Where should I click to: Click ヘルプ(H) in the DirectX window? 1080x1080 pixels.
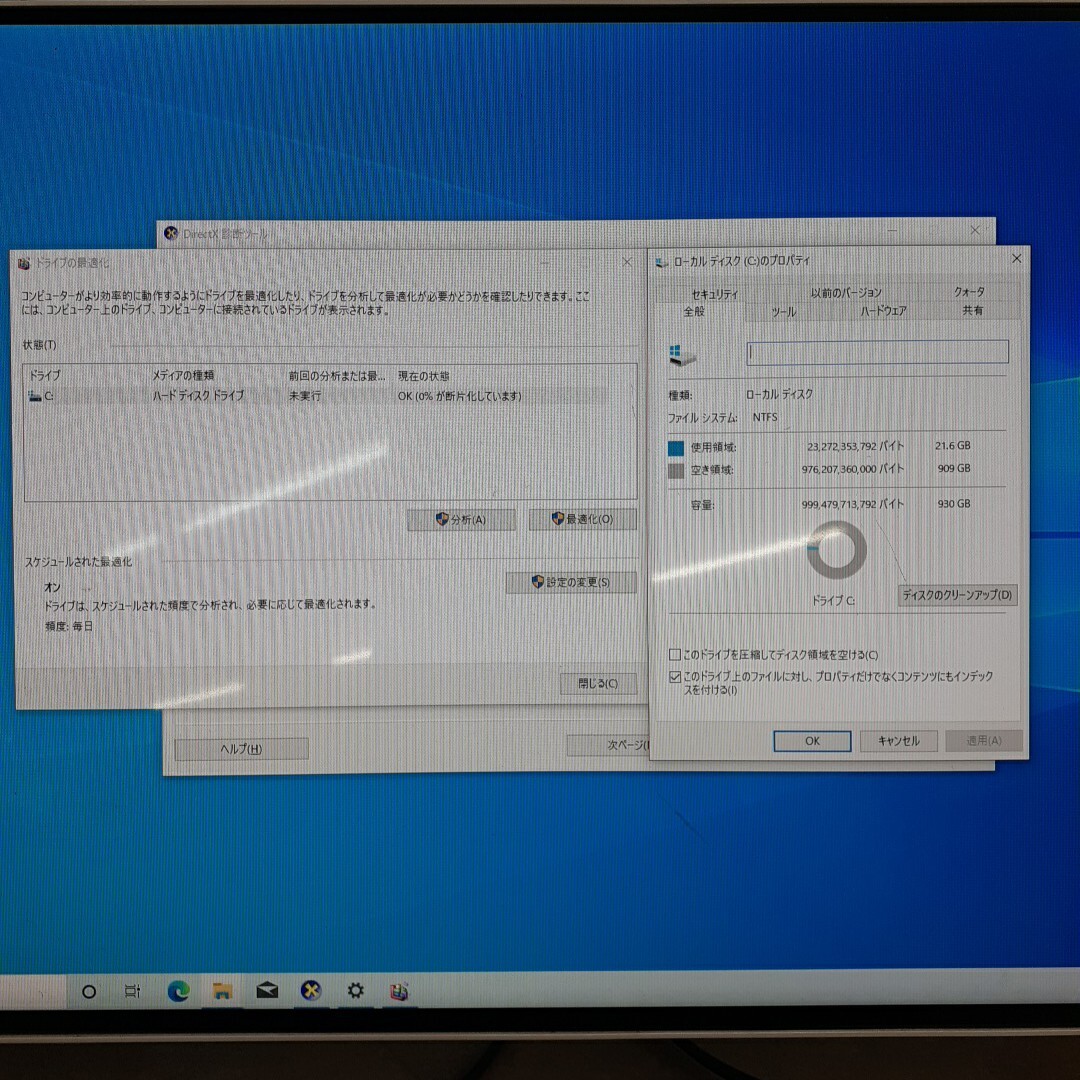(x=241, y=749)
